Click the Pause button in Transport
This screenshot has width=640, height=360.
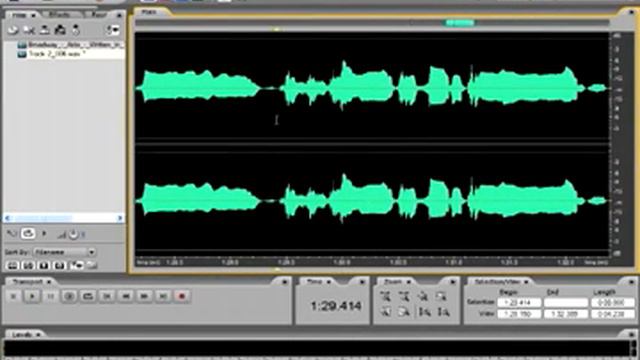tap(51, 296)
